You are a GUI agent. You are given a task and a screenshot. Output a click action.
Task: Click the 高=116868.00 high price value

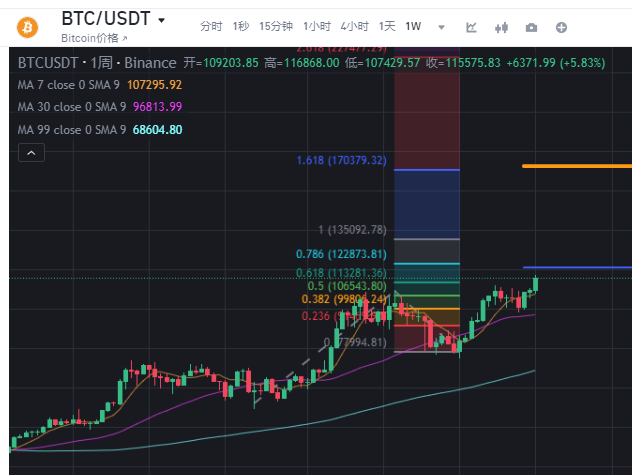click(302, 63)
